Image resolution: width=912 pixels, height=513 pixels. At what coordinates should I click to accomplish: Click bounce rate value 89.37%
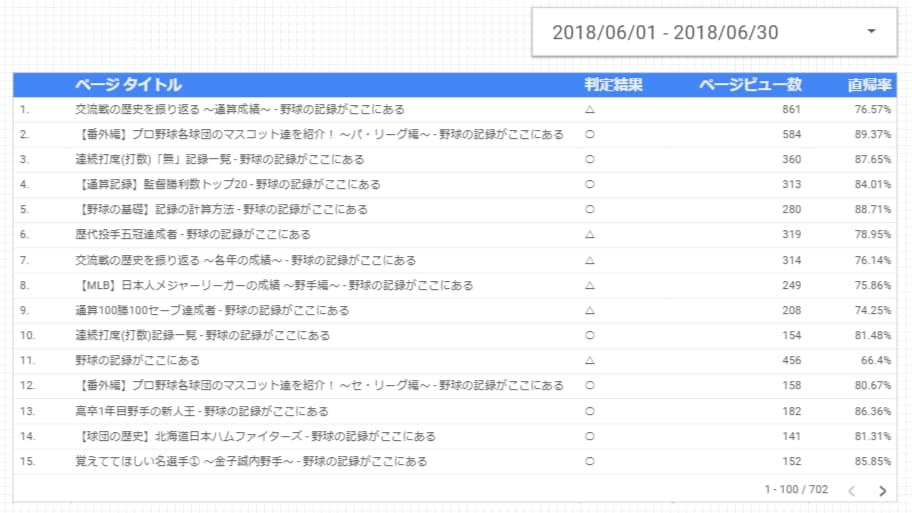(x=872, y=134)
